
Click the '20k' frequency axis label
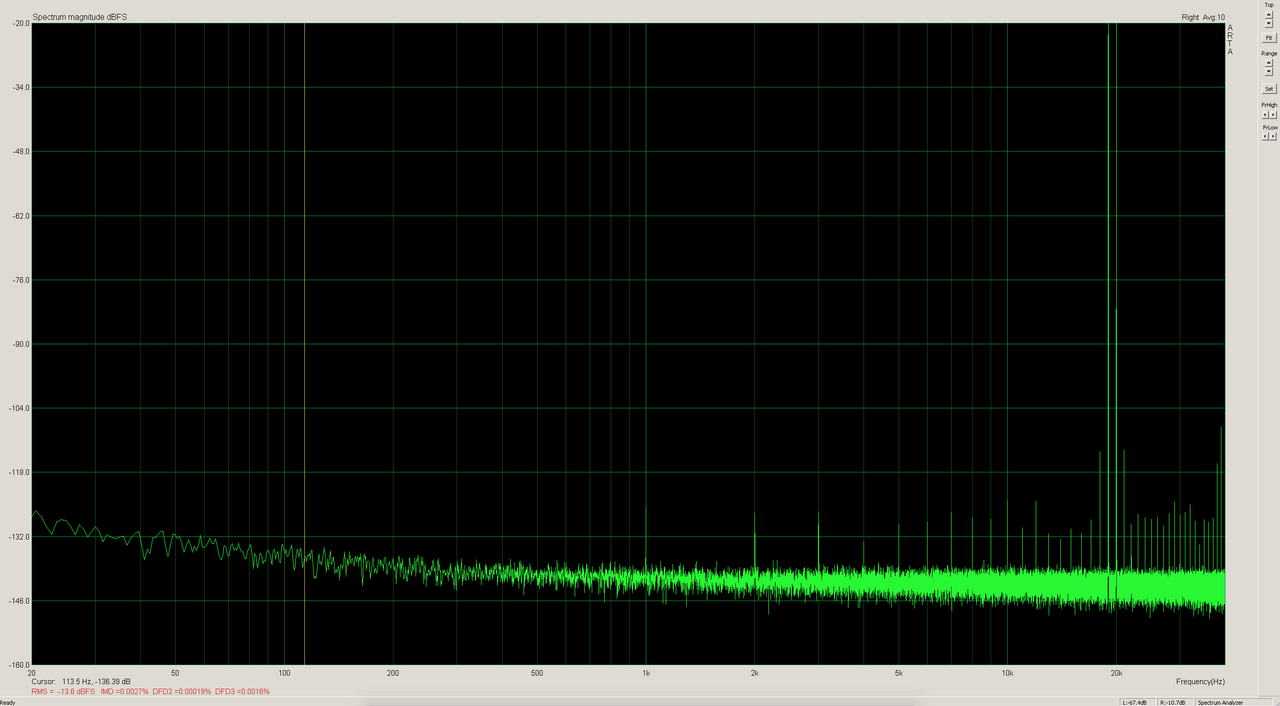[1116, 672]
